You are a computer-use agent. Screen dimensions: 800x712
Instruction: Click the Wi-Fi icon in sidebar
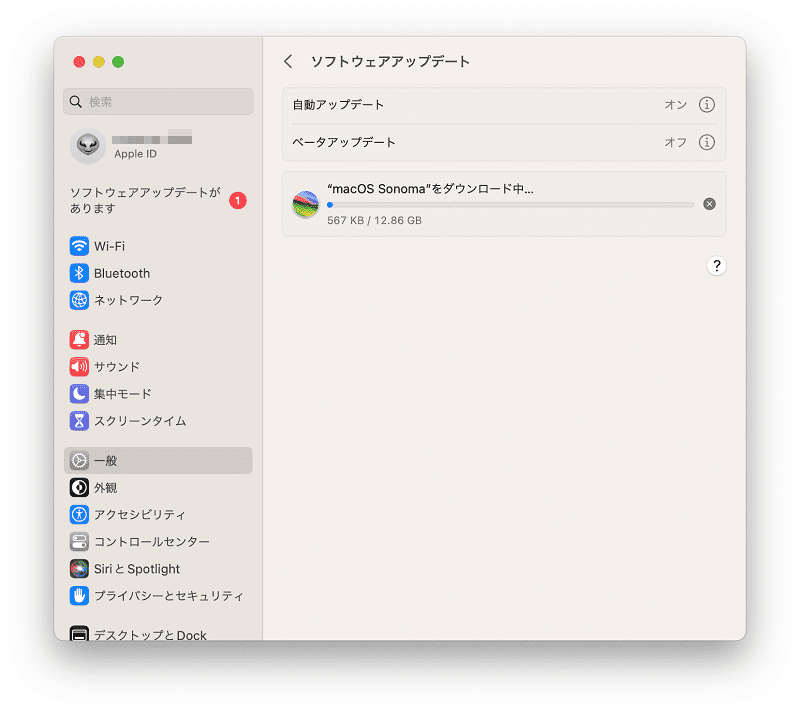coord(79,246)
